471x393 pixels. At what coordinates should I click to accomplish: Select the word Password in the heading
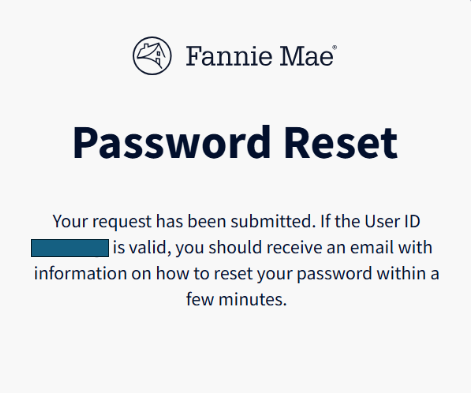(172, 143)
